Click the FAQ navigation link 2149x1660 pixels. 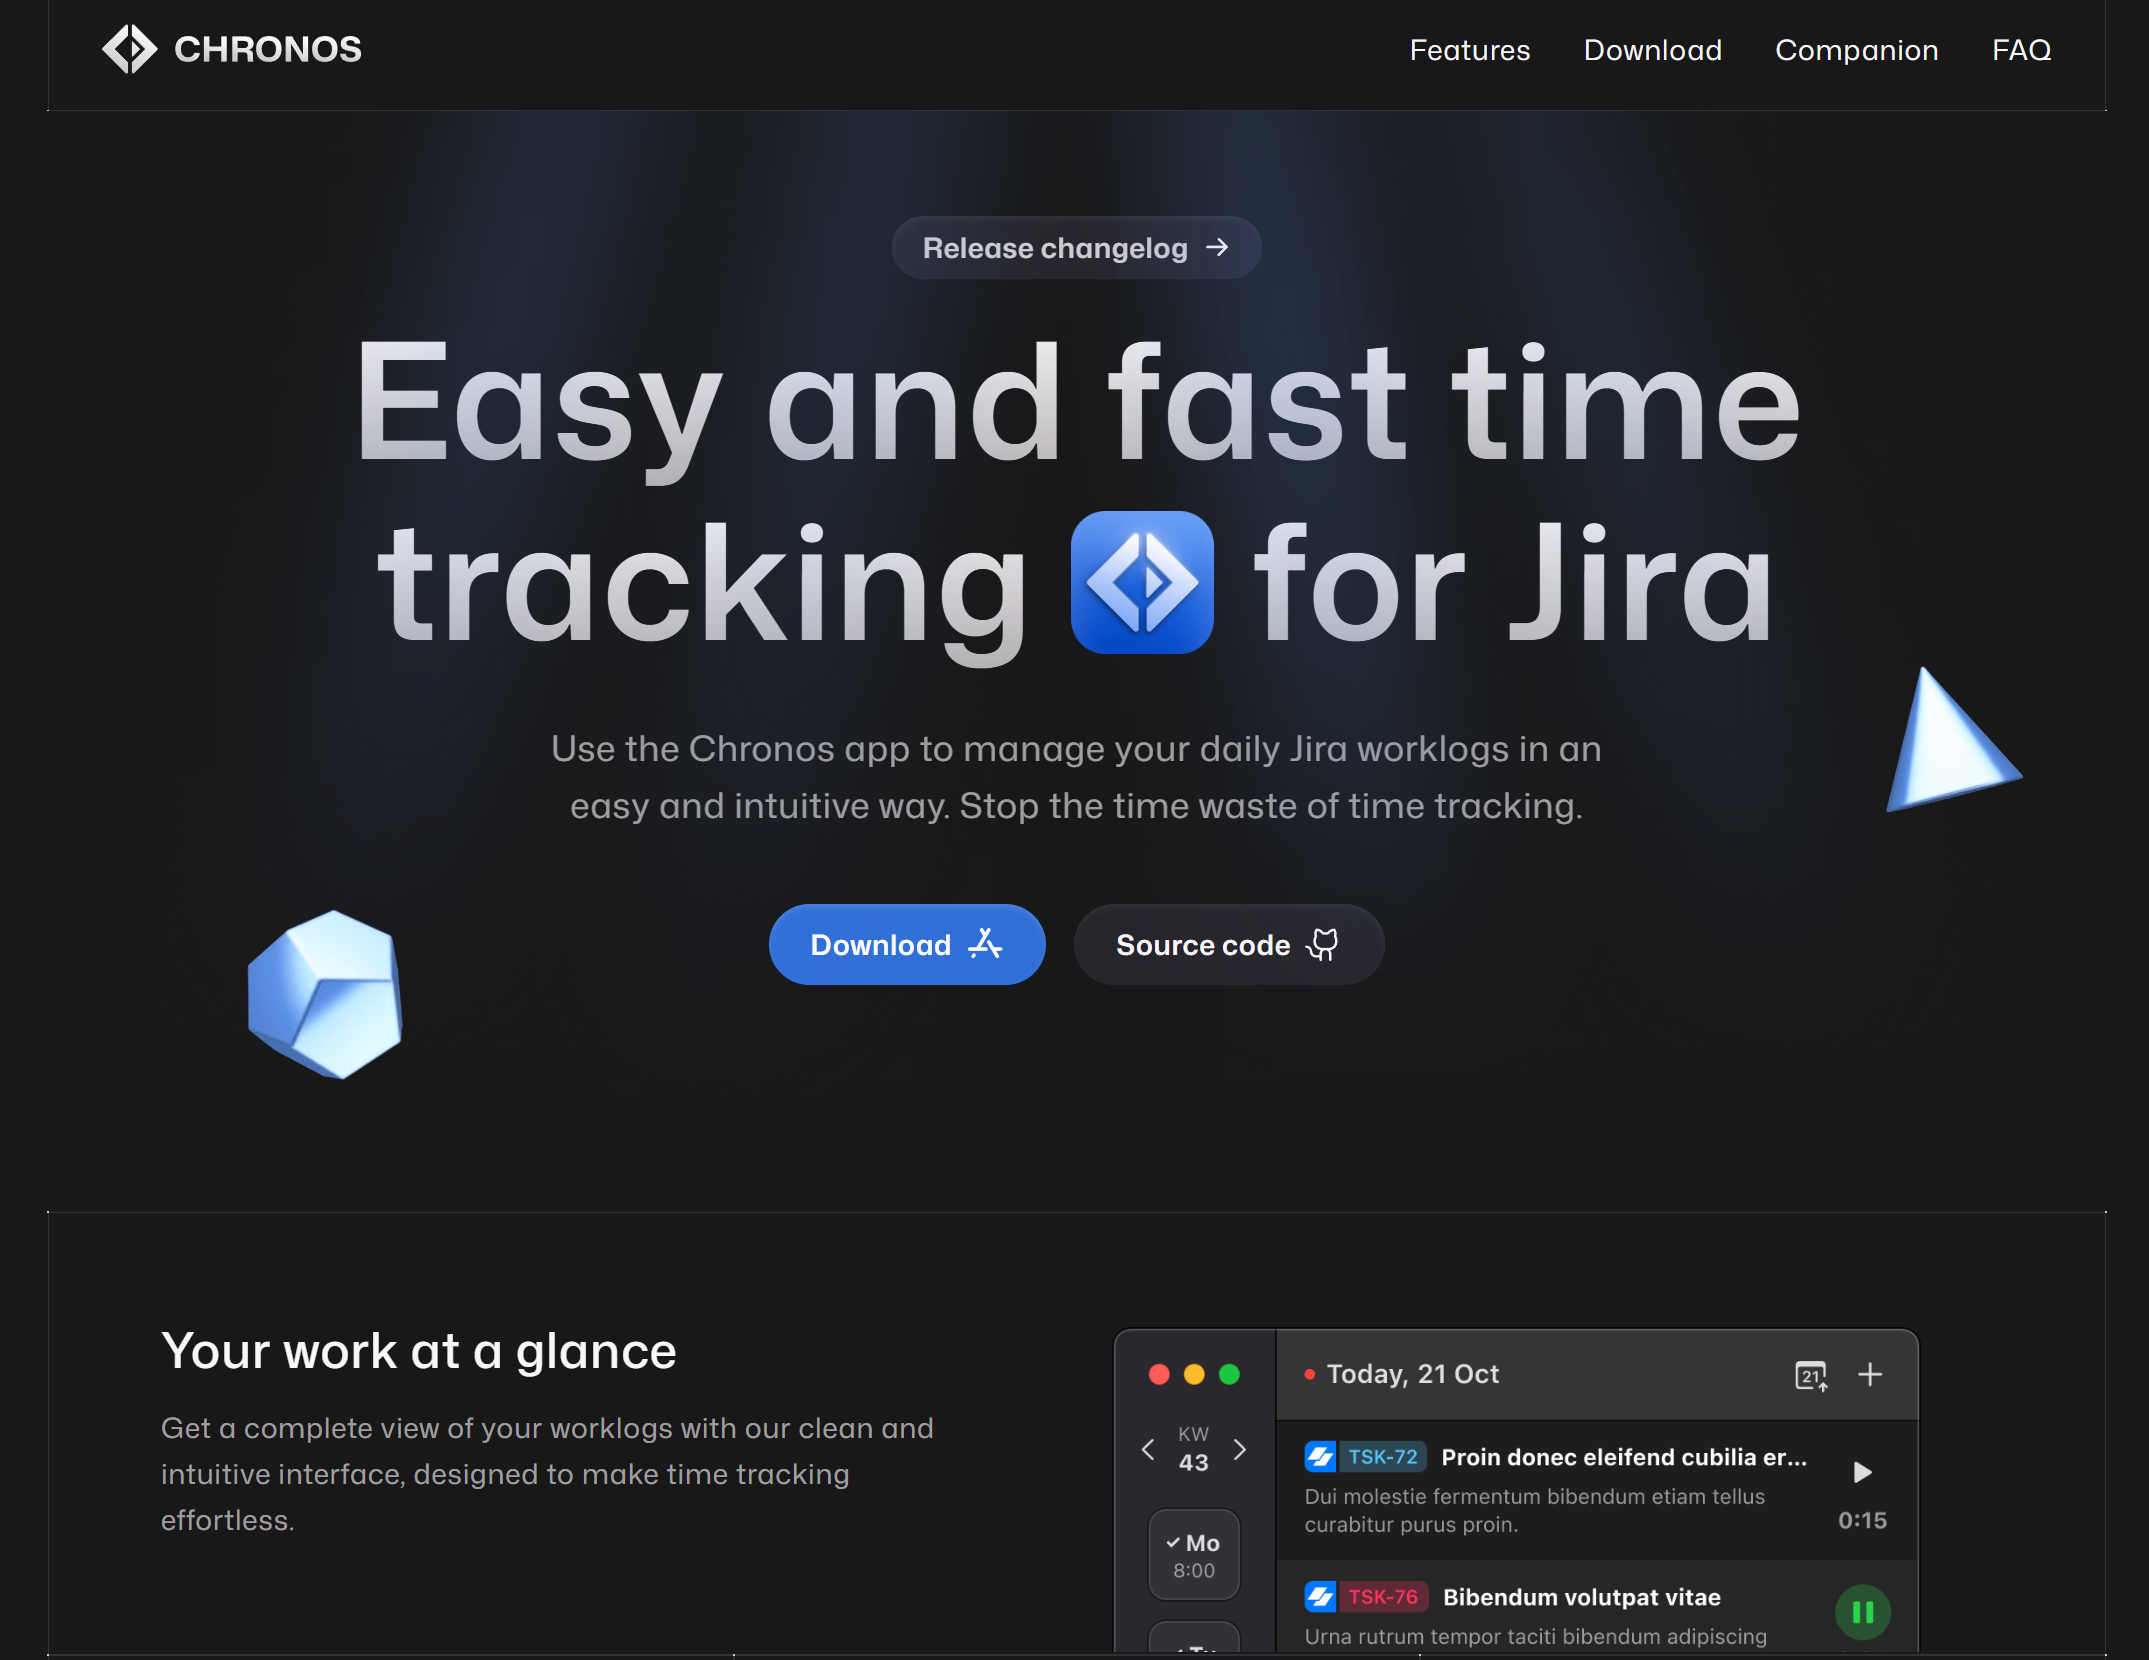pos(2020,50)
